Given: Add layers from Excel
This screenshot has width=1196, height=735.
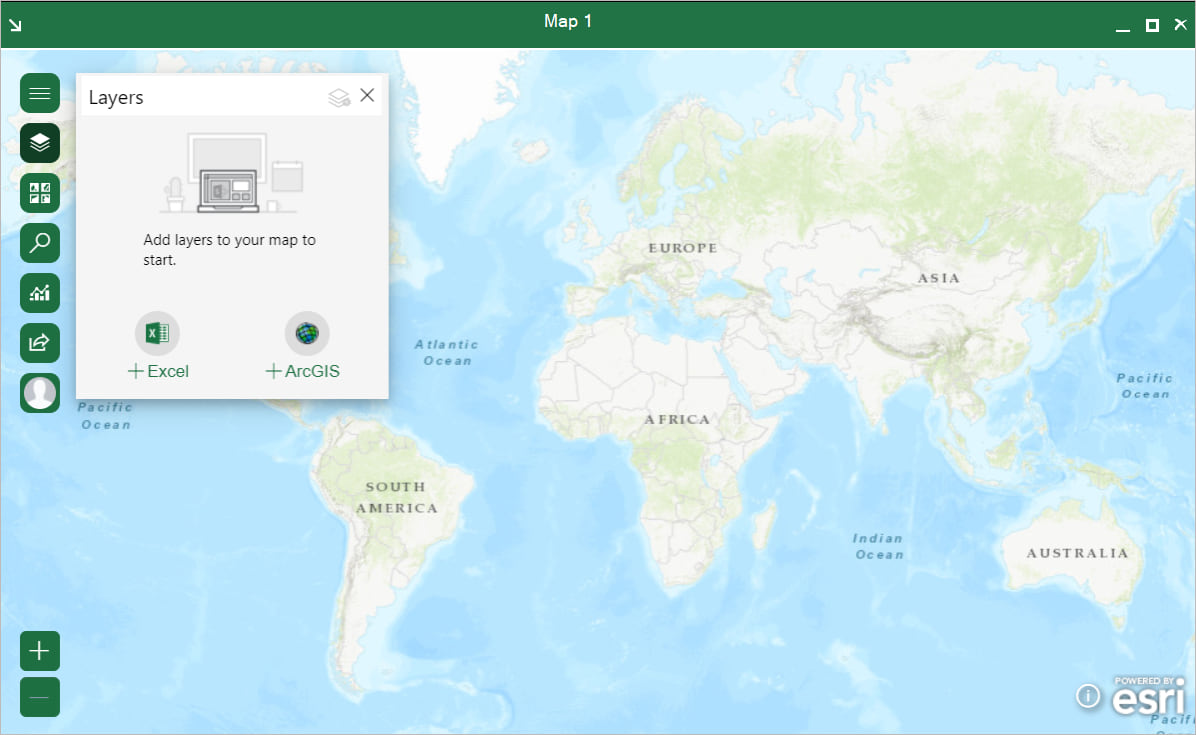Looking at the screenshot, I should click(x=157, y=371).
